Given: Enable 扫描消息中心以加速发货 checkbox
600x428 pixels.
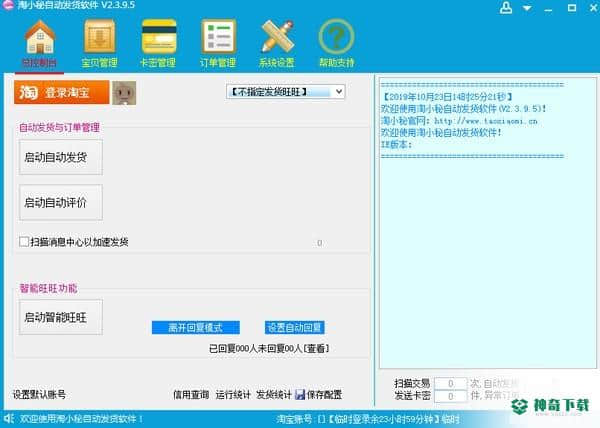Looking at the screenshot, I should 24,242.
